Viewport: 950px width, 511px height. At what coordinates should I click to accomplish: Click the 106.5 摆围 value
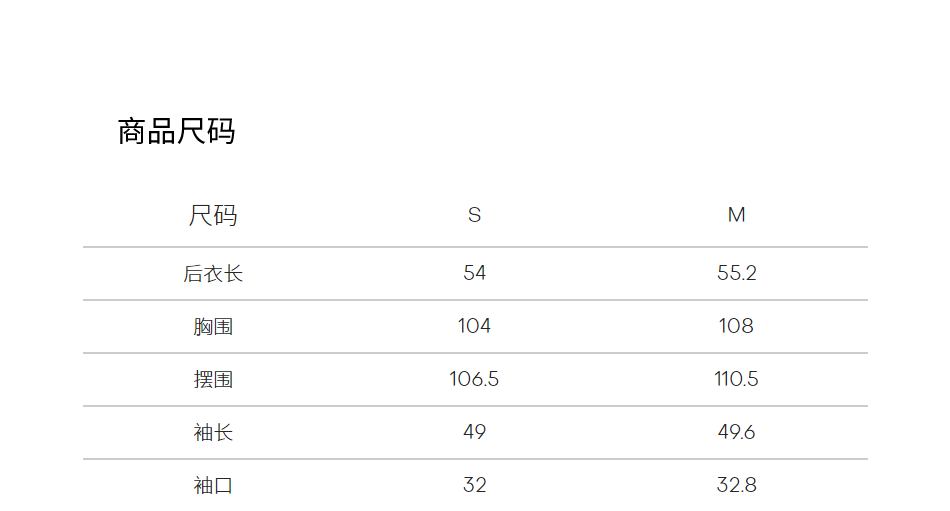(x=474, y=379)
